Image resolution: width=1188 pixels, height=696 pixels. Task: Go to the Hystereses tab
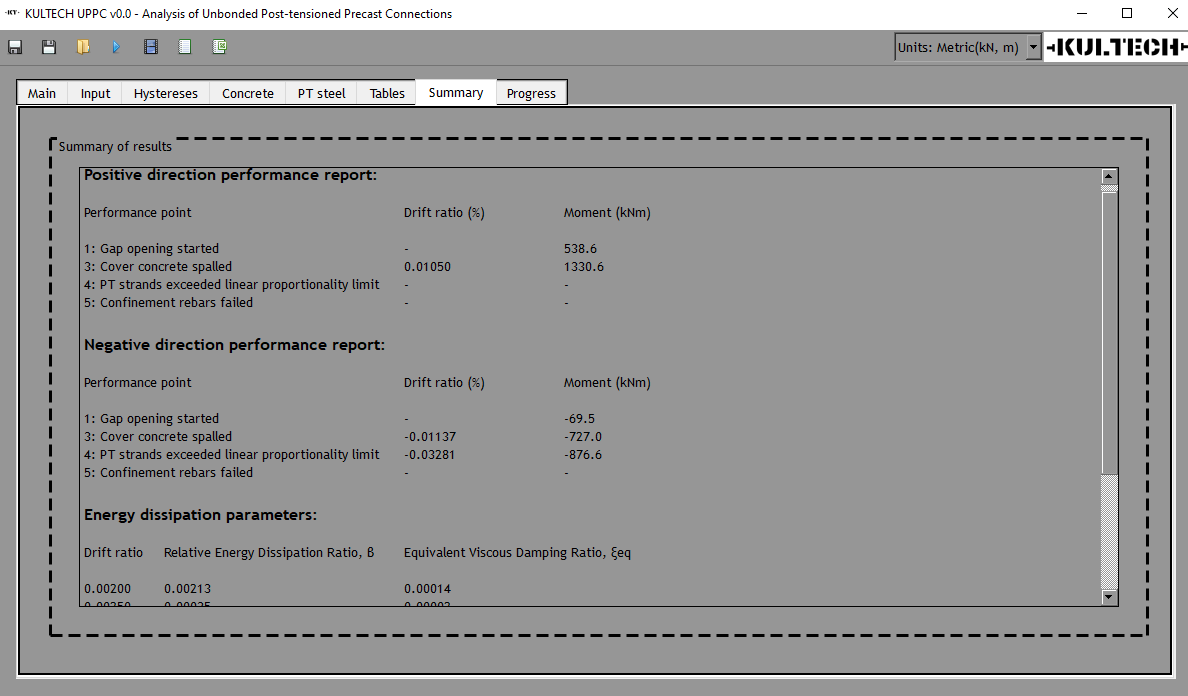[x=166, y=93]
